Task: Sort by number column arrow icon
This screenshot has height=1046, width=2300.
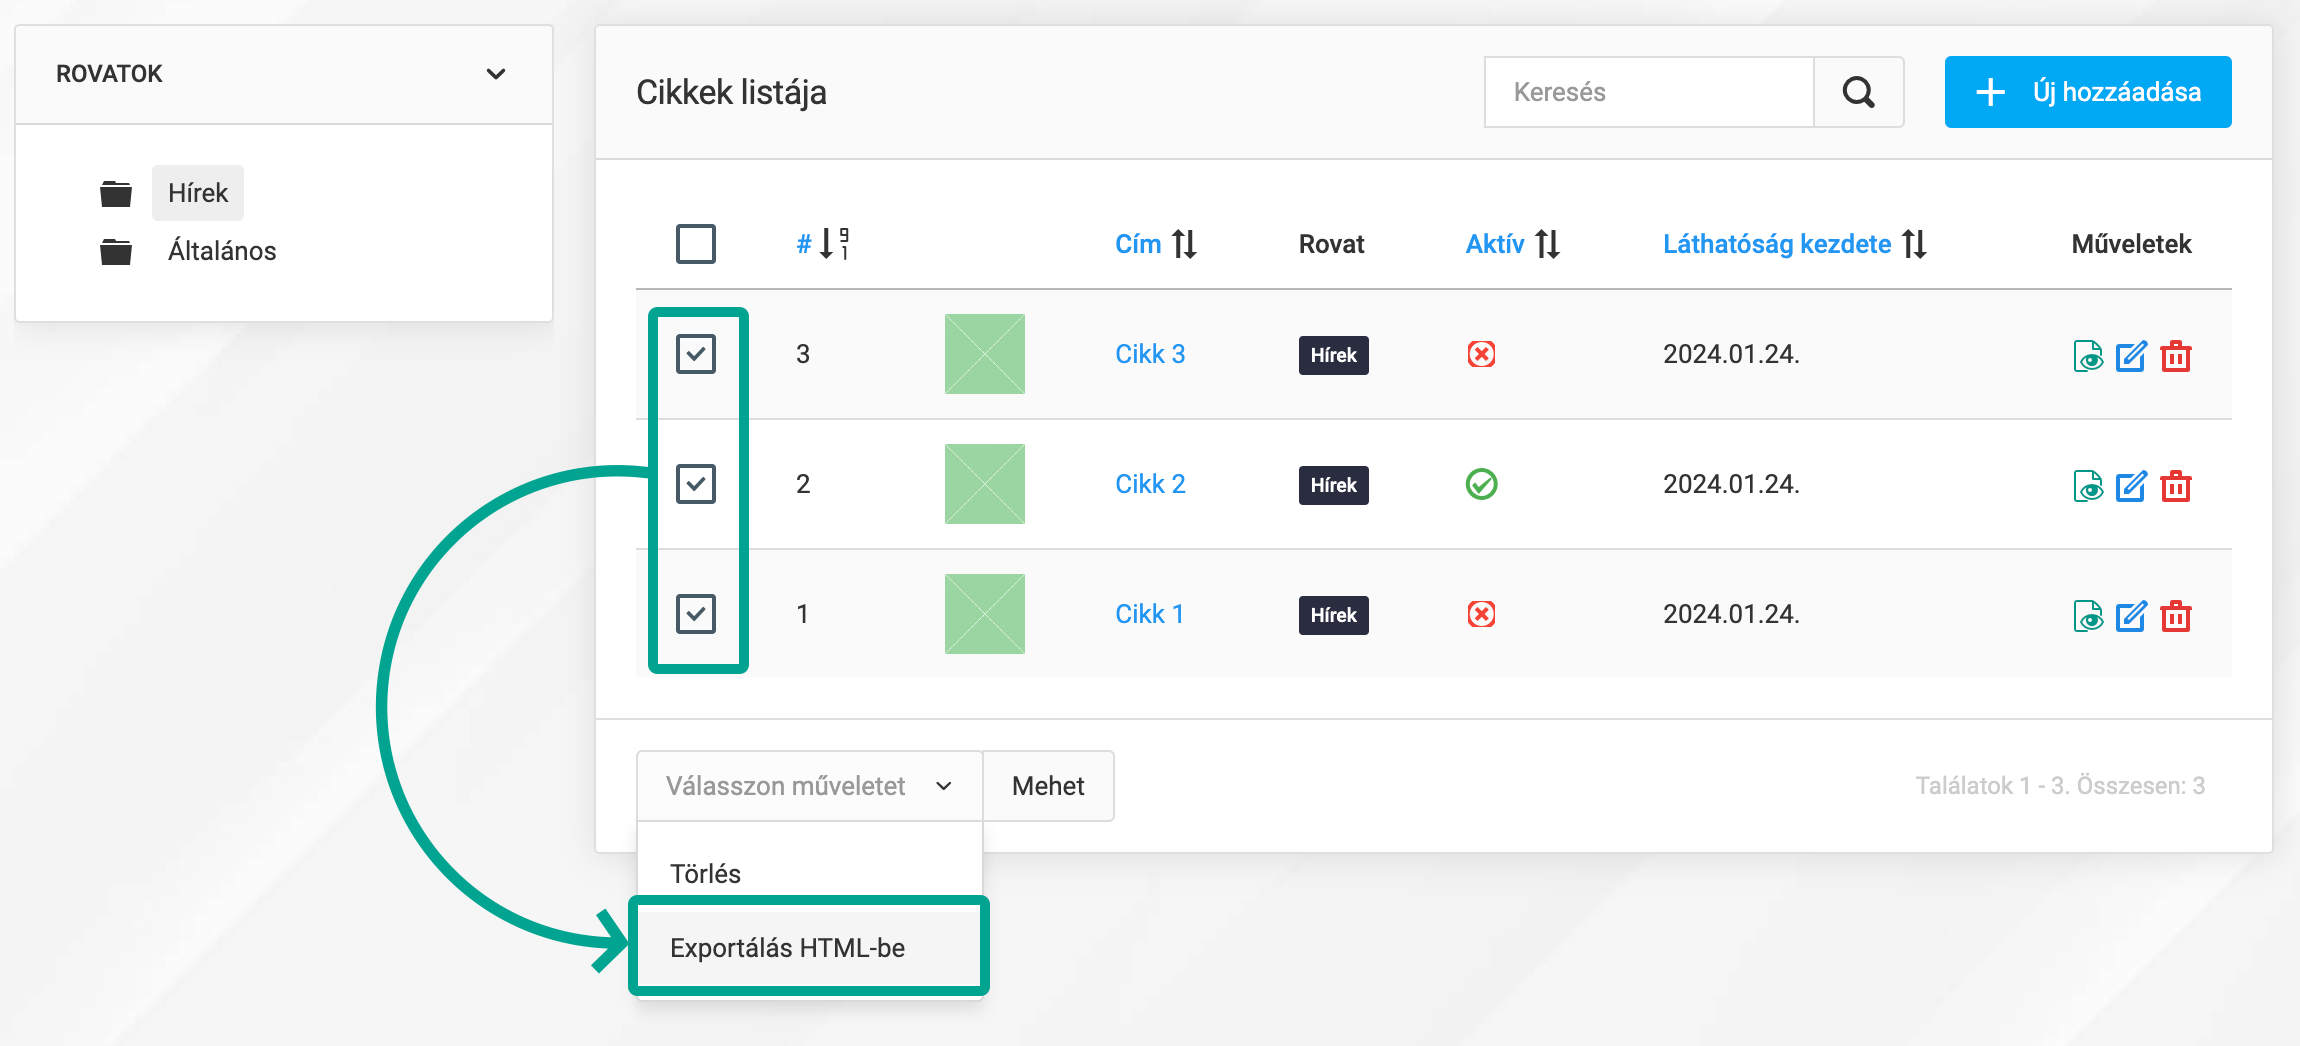Action: [x=835, y=244]
